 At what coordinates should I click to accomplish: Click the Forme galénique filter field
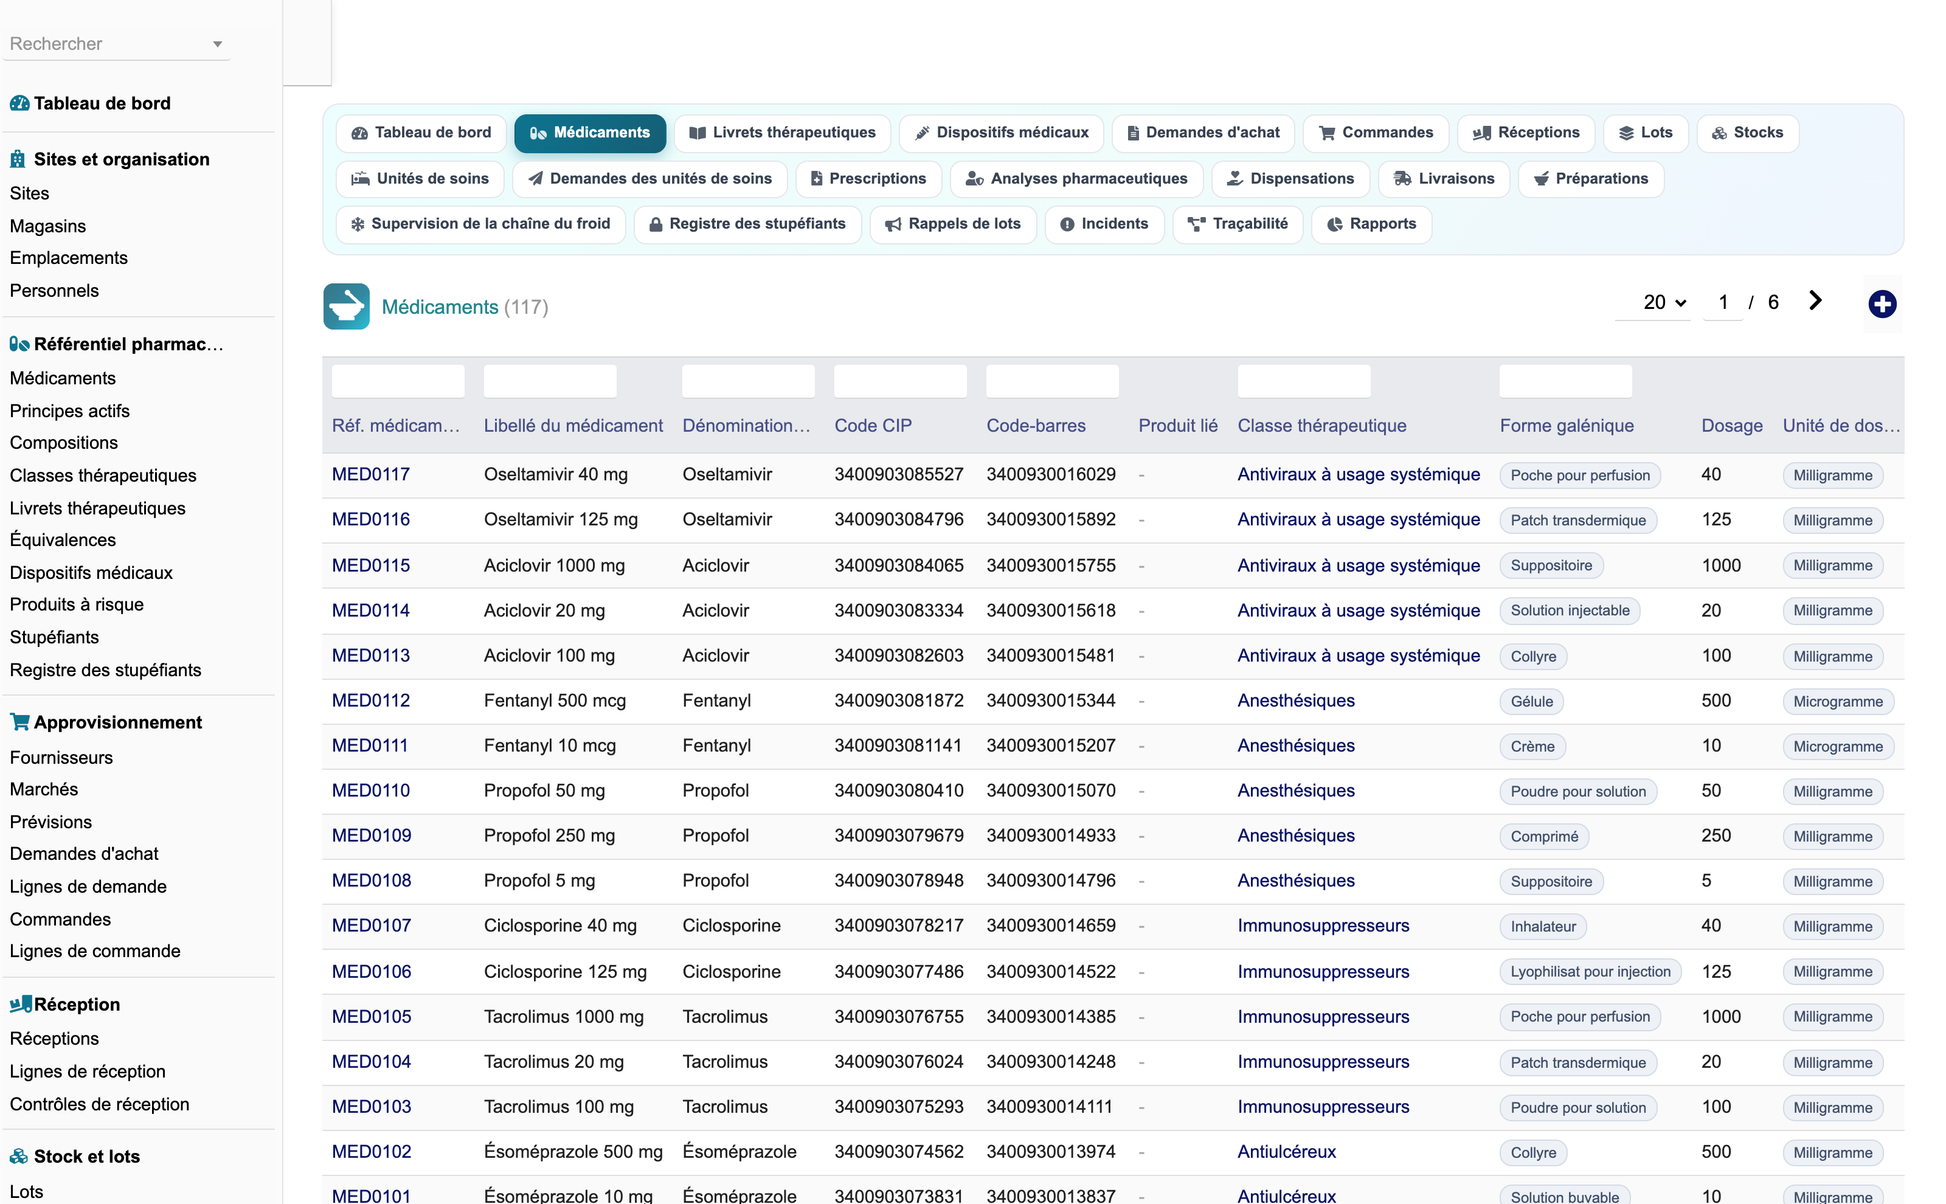(1566, 381)
